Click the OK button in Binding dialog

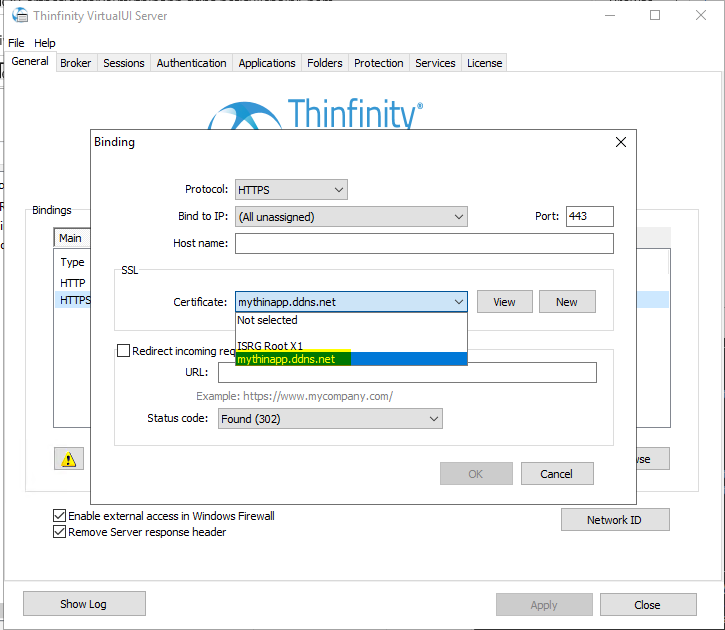pyautogui.click(x=476, y=474)
